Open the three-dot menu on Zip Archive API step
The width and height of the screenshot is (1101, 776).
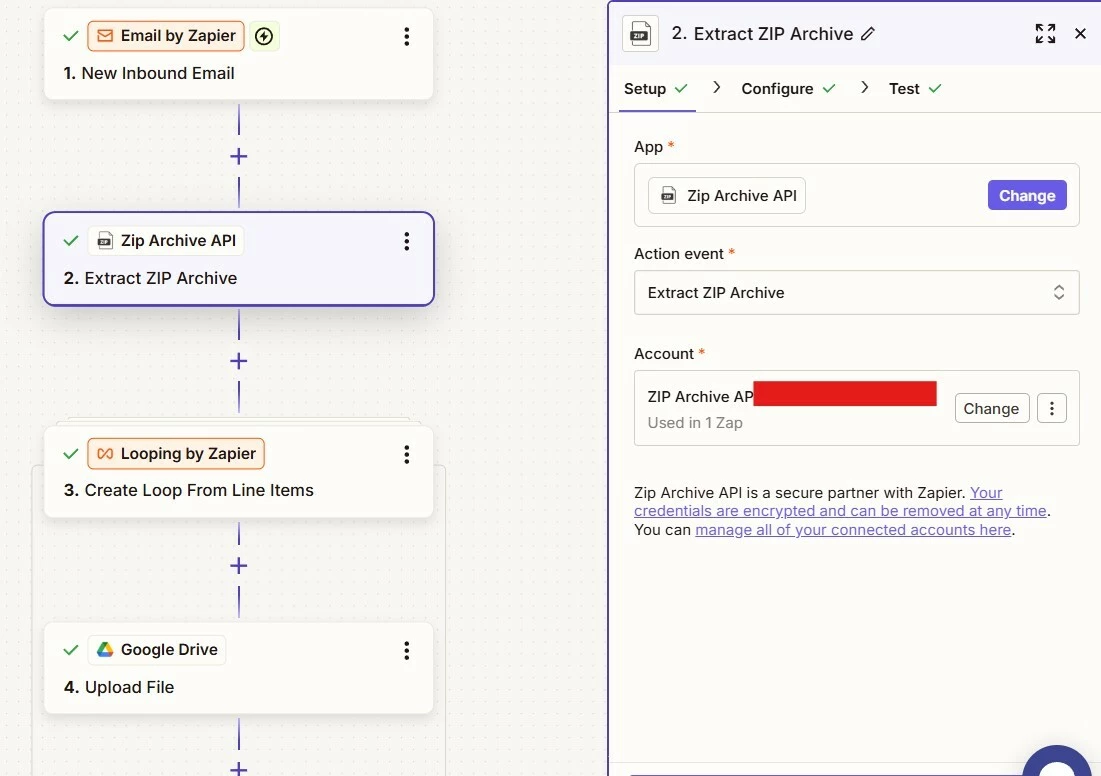407,242
